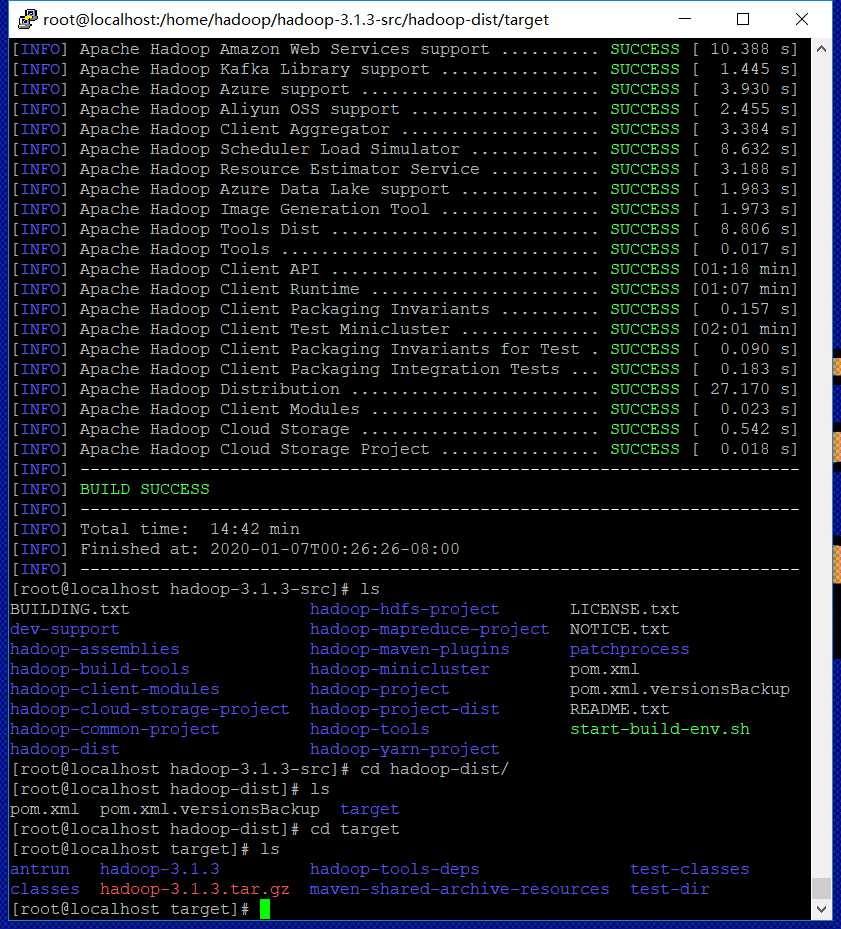Click the BUILD SUCCESS text

click(x=145, y=489)
